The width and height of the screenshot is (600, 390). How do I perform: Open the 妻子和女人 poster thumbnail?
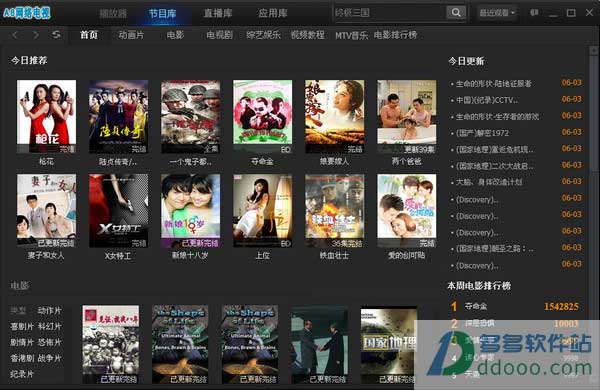coord(46,211)
